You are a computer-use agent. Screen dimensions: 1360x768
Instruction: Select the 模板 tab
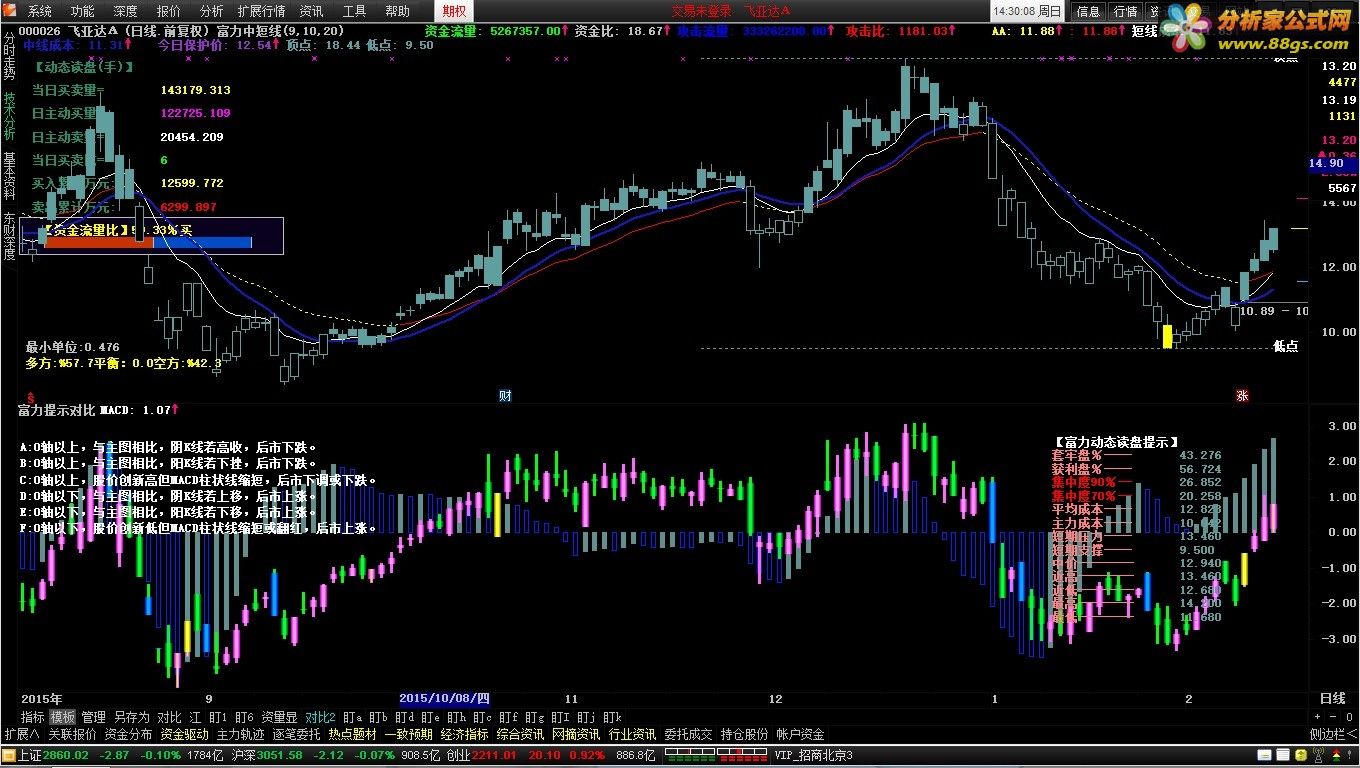63,717
